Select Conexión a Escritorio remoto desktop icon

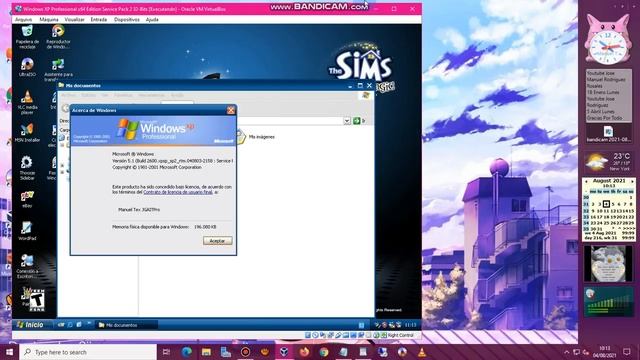(27, 266)
